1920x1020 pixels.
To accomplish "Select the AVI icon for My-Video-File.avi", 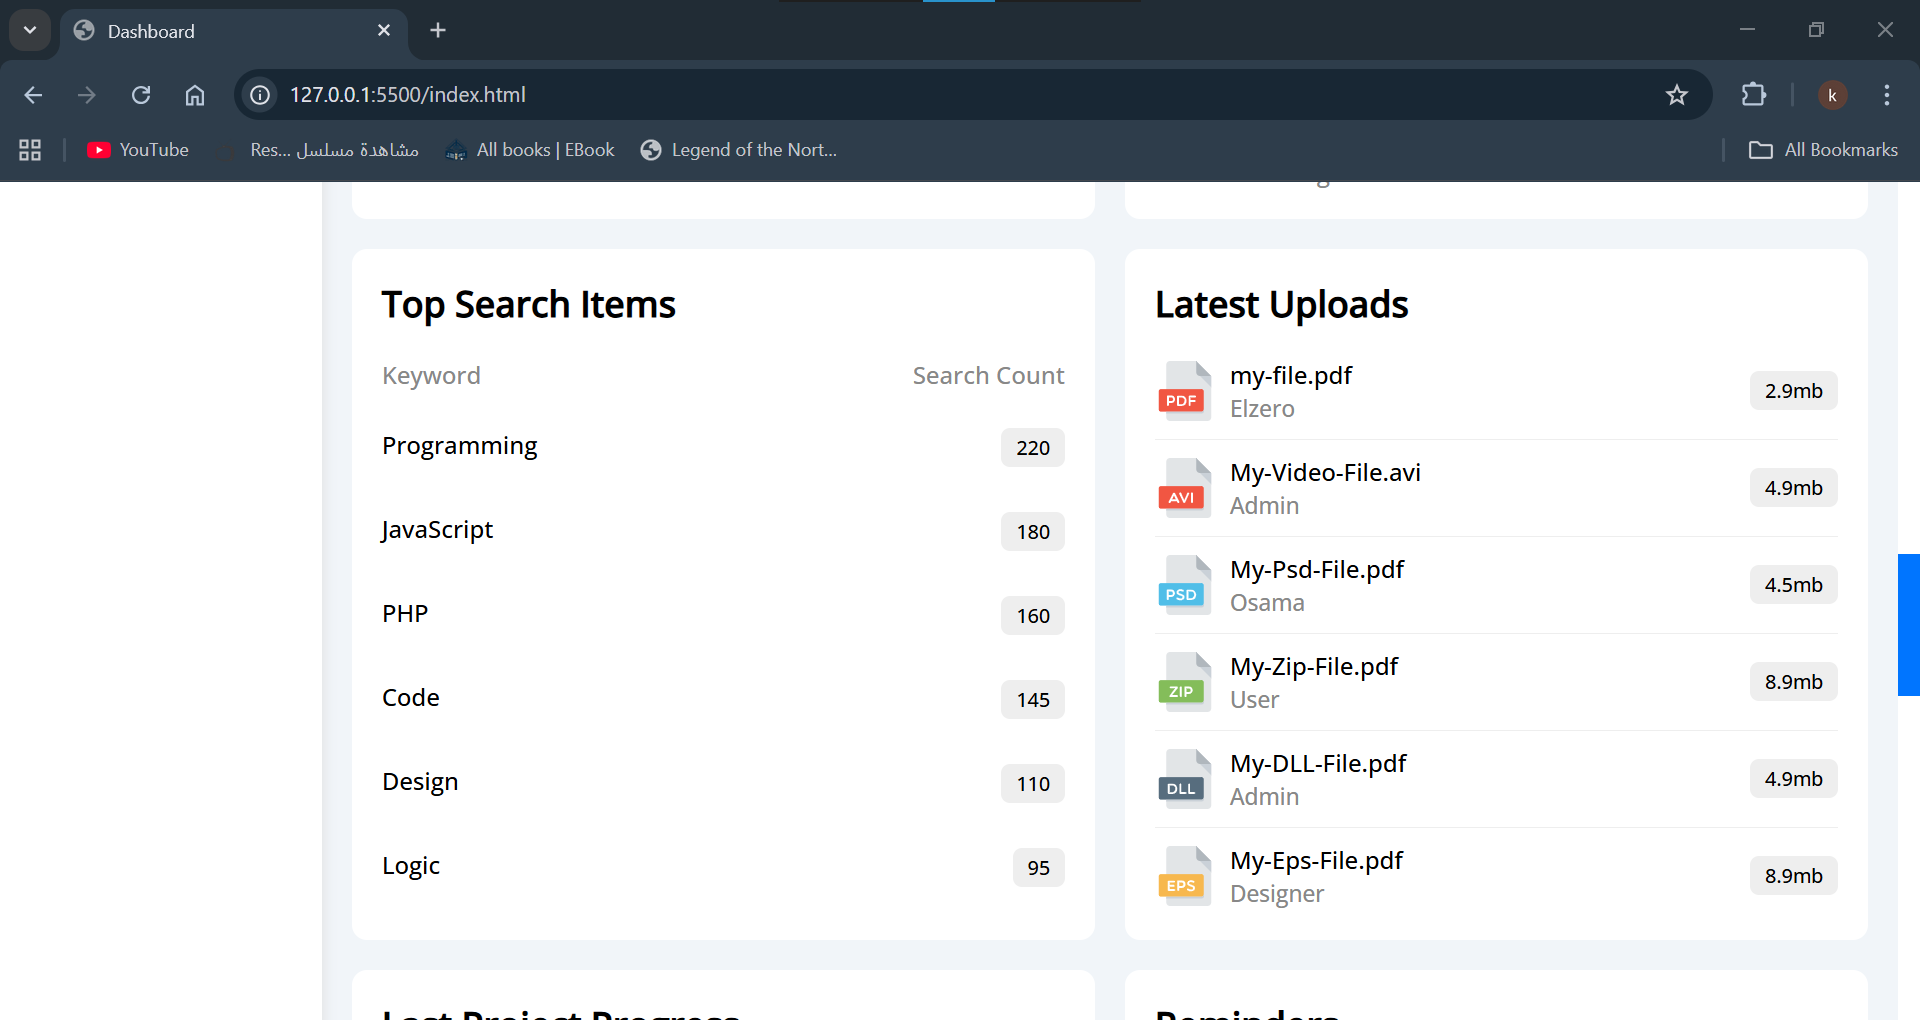I will pyautogui.click(x=1183, y=487).
